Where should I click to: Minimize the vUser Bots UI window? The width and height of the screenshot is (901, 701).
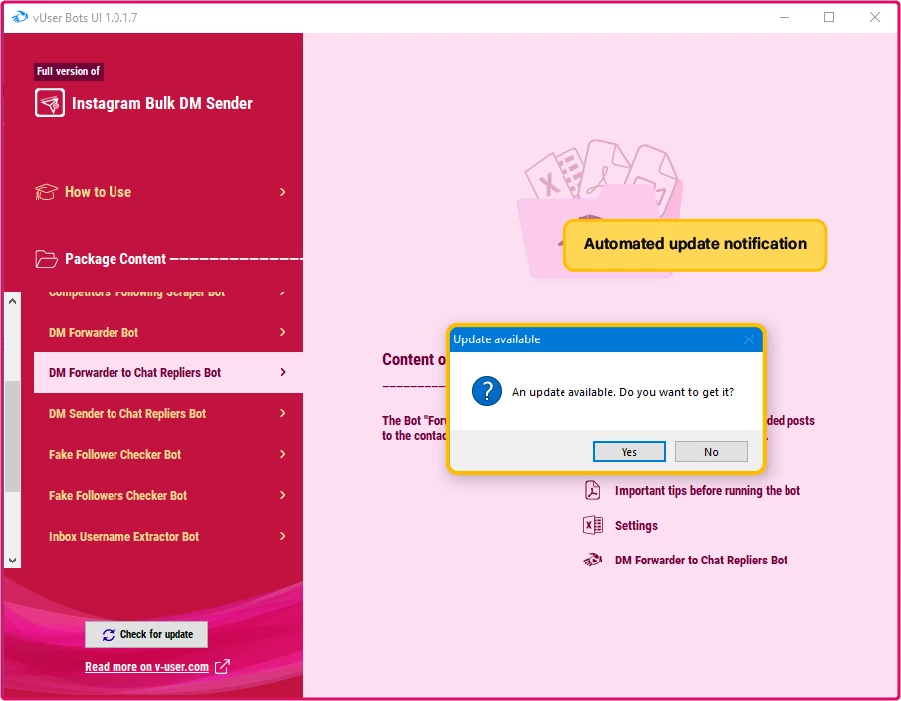pyautogui.click(x=784, y=17)
